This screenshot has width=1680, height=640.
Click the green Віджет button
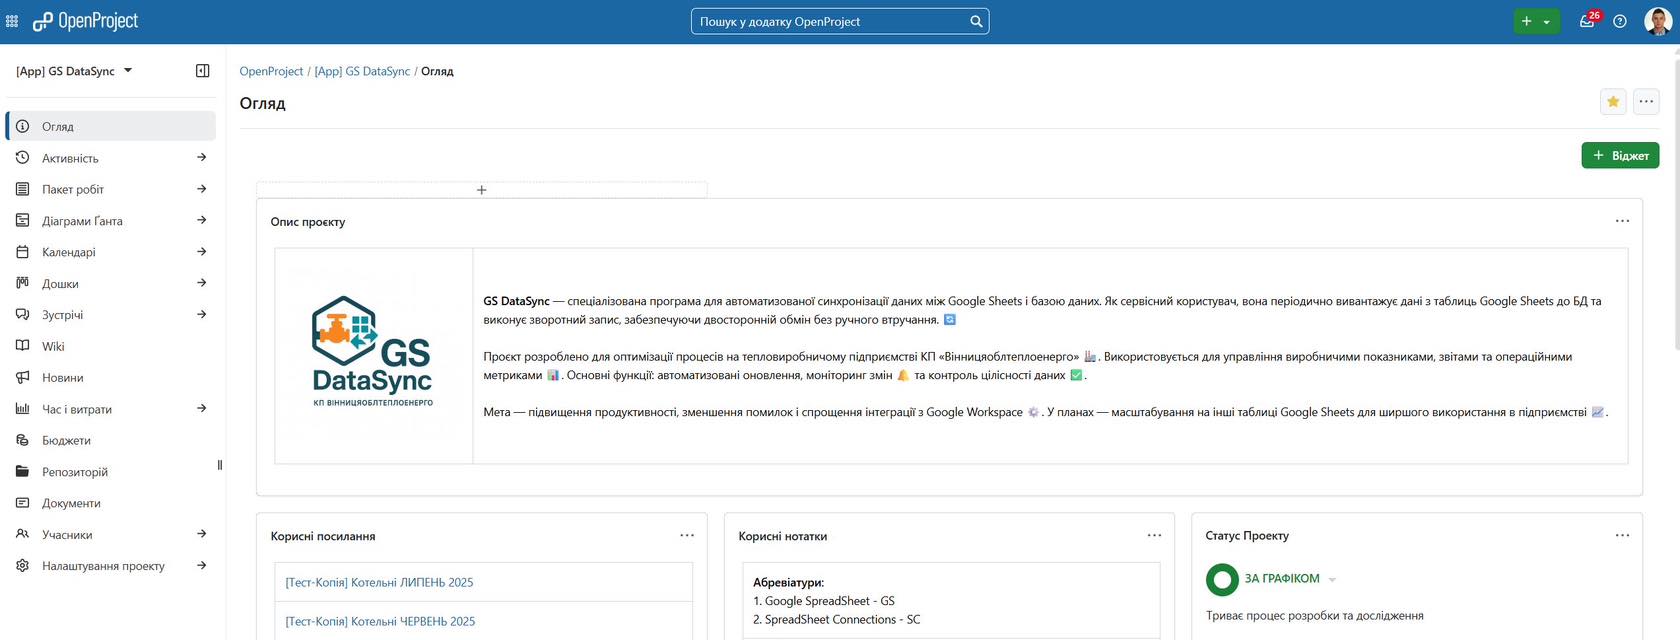1620,156
